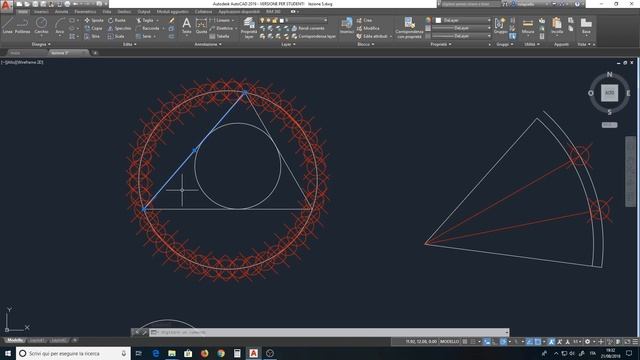Click the Scala scale tool
Viewport: 640px width, 360px height.
[x=116, y=36]
